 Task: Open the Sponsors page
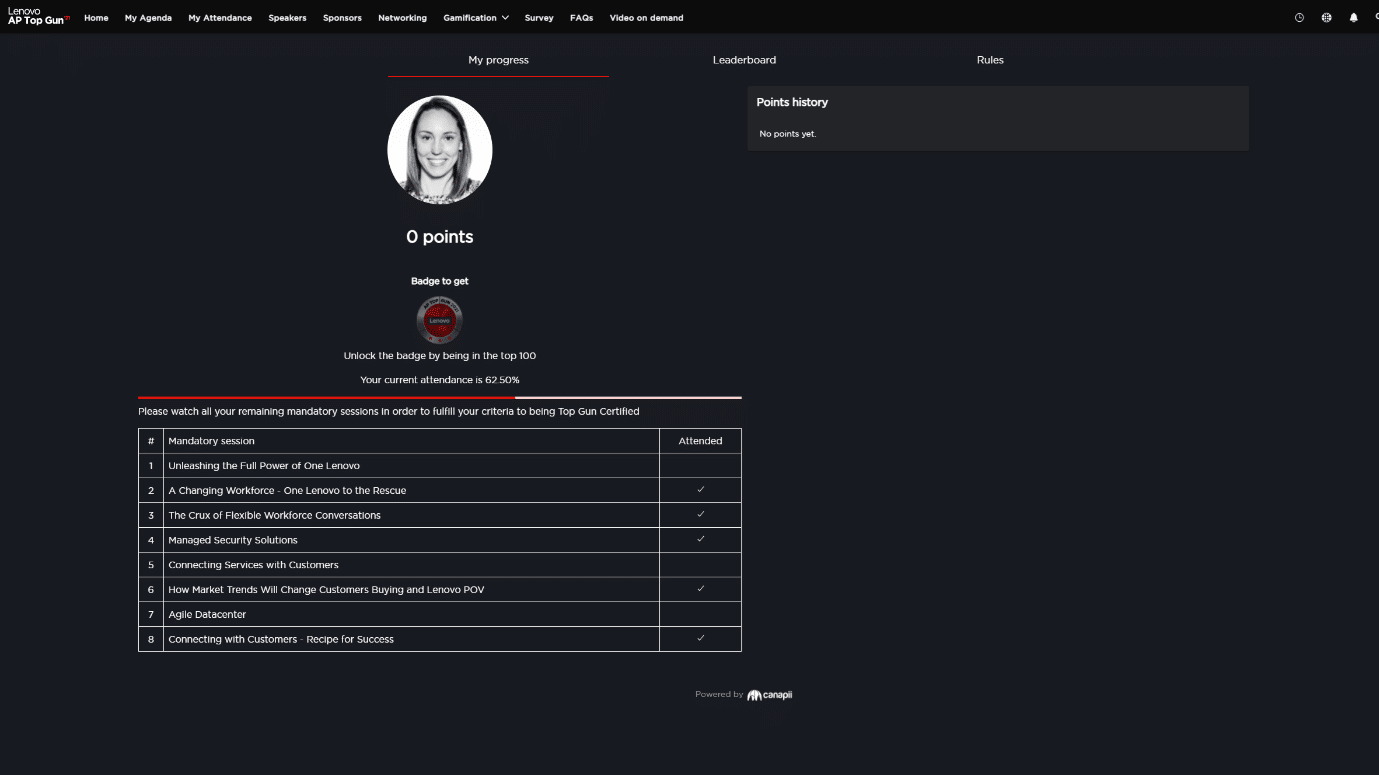point(342,18)
